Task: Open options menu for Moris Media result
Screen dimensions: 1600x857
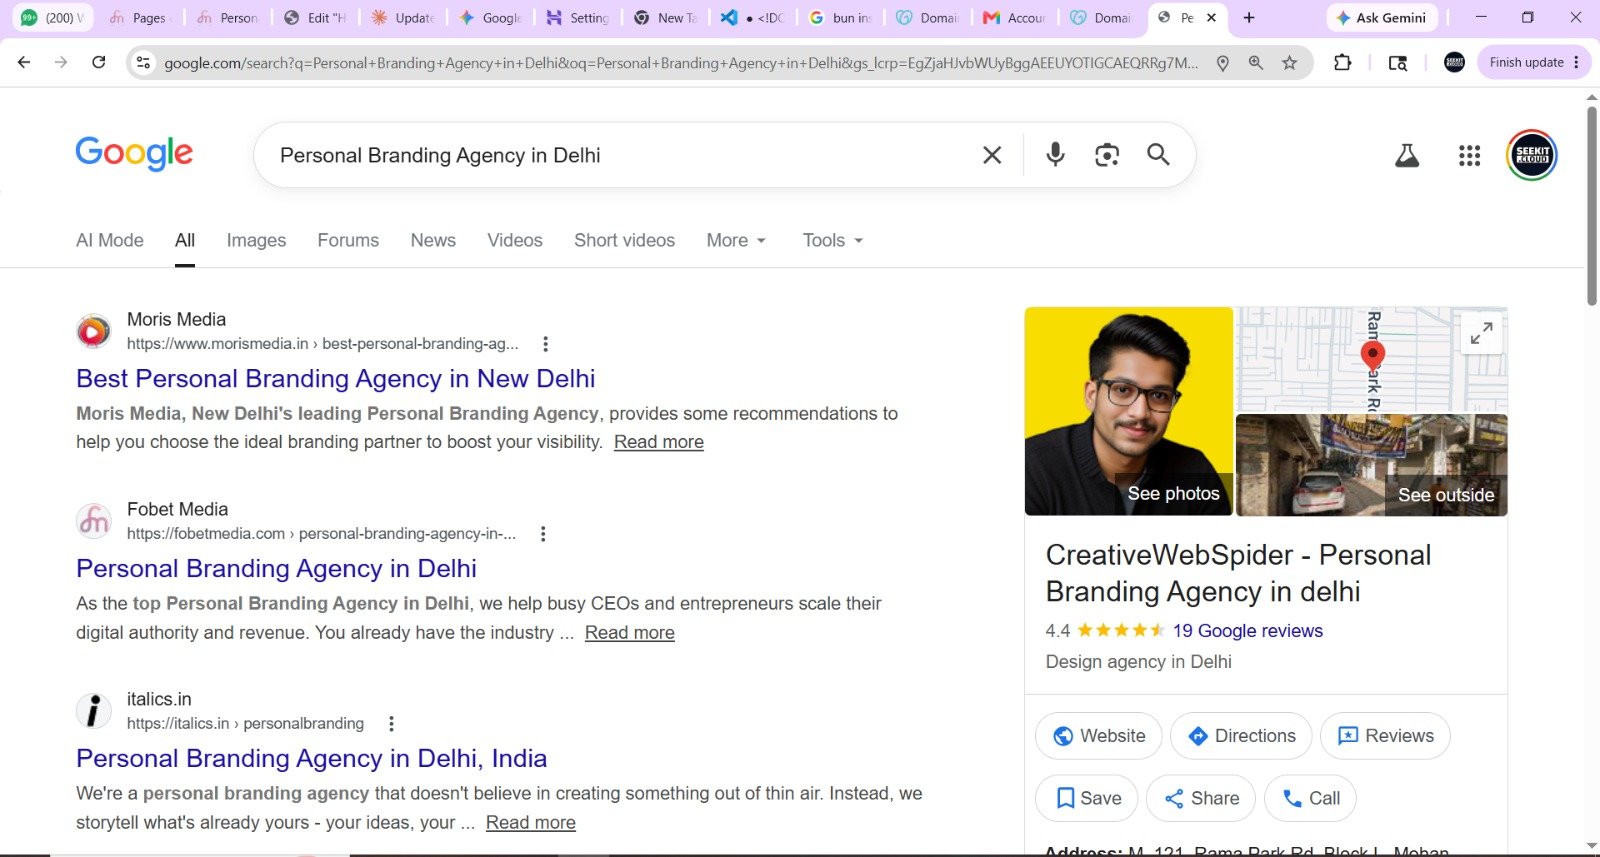Action: 545,344
